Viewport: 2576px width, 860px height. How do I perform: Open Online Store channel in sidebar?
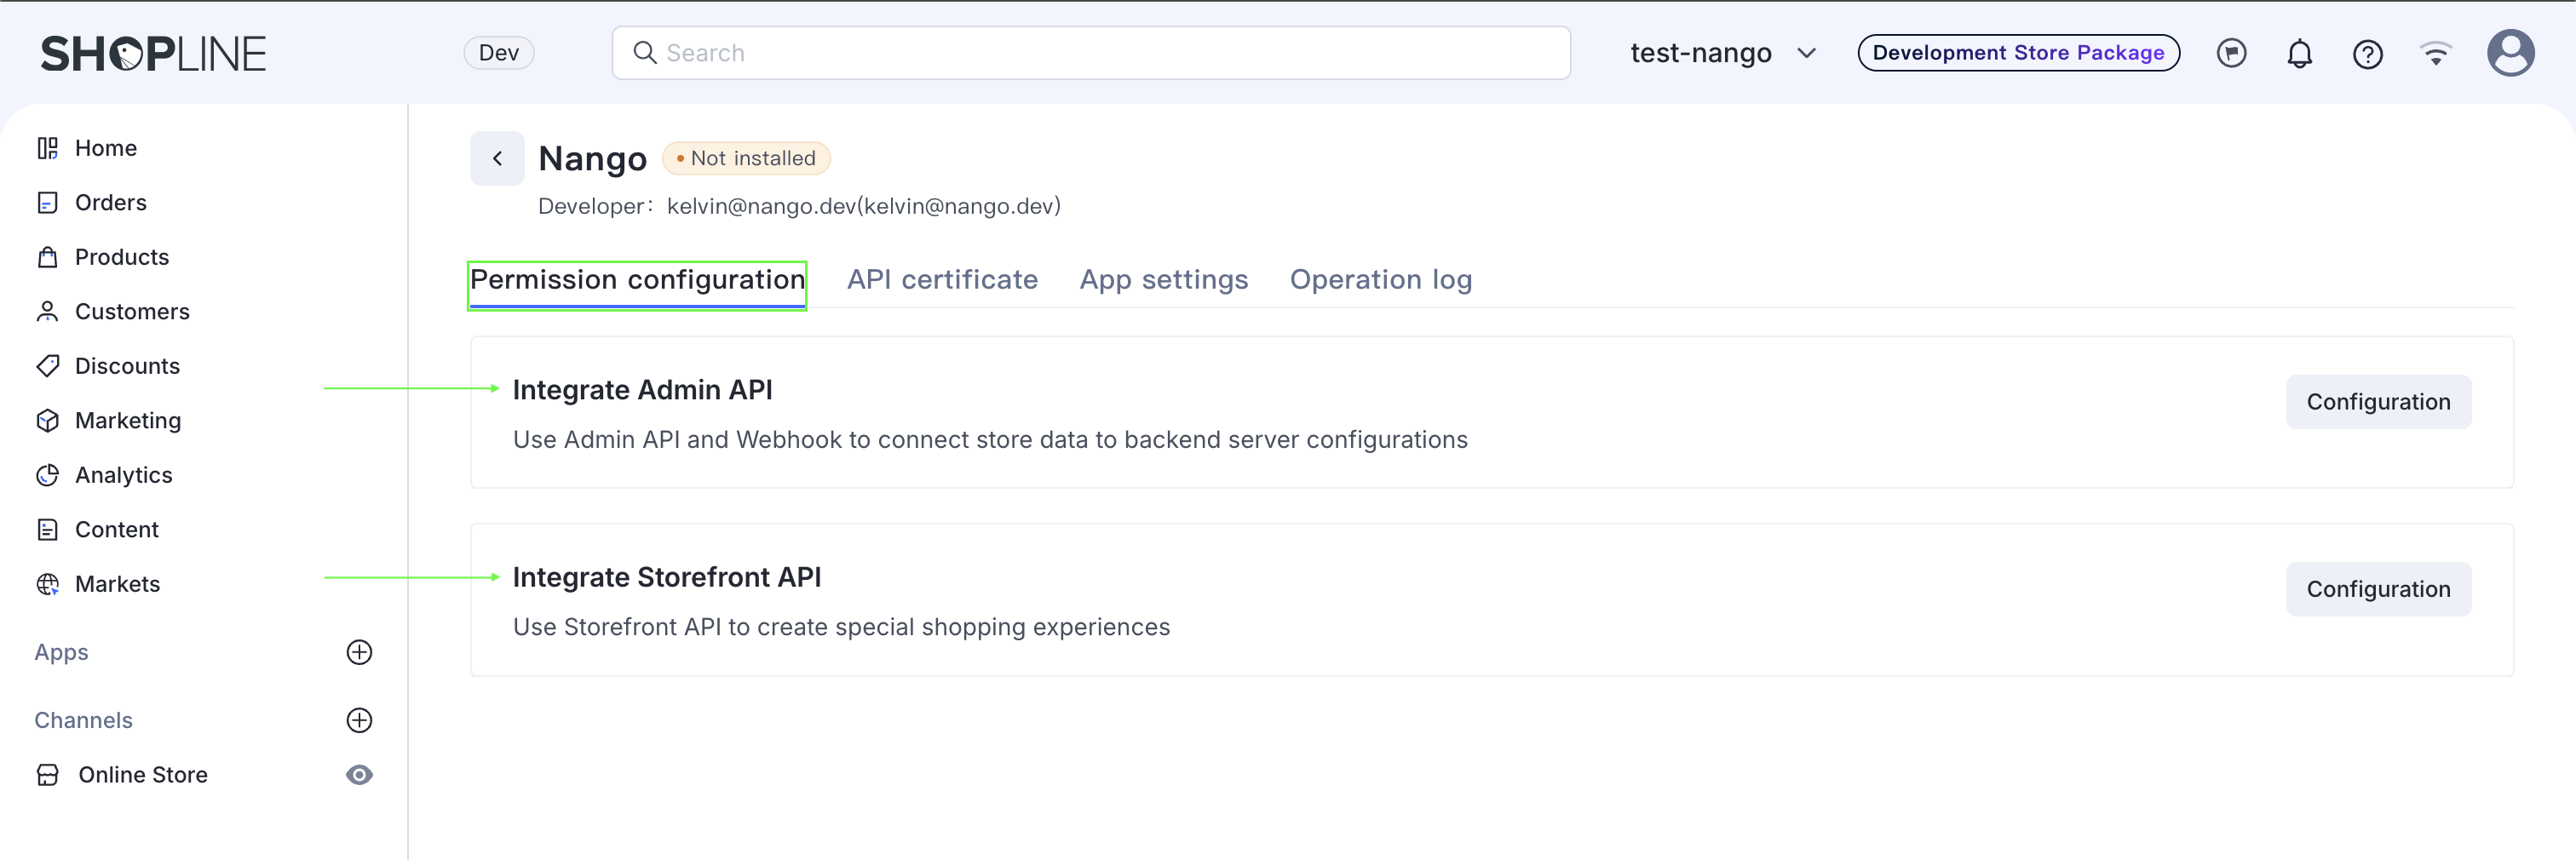(143, 775)
